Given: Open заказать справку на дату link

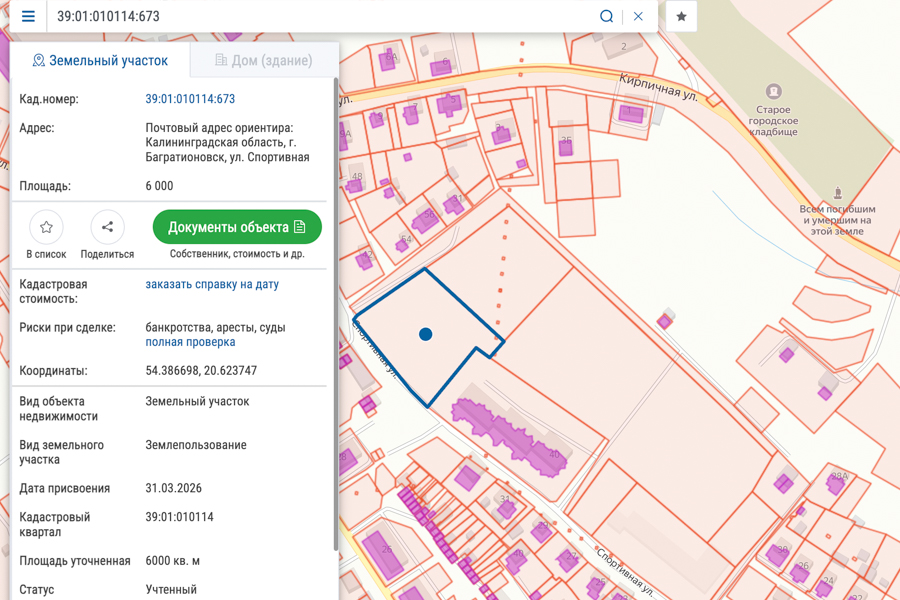Looking at the screenshot, I should 212,284.
